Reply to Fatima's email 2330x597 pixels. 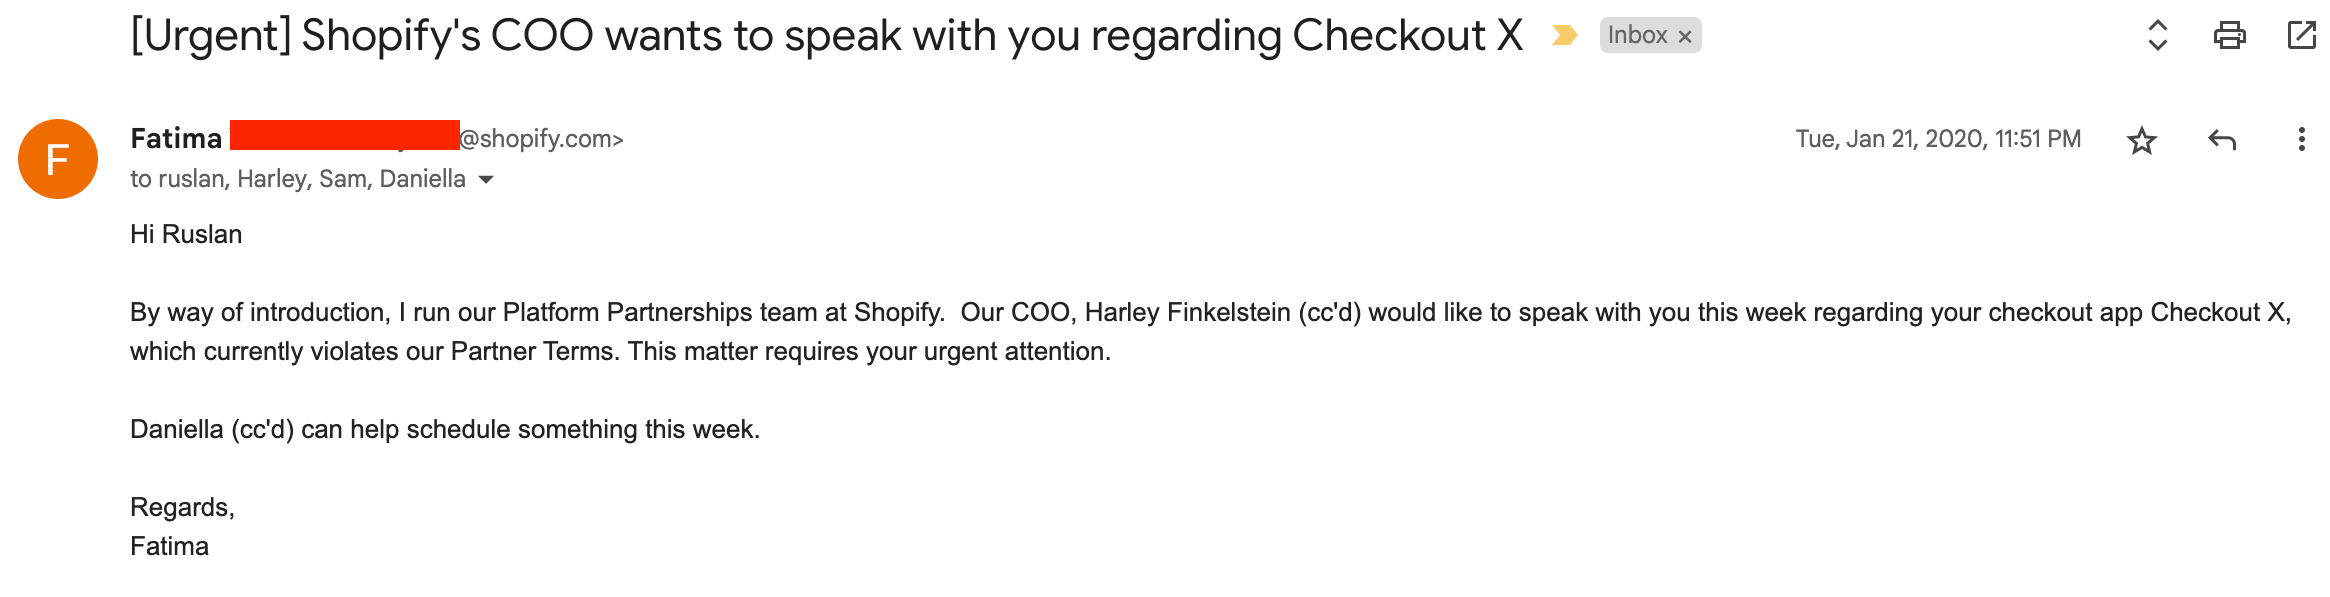(2221, 140)
